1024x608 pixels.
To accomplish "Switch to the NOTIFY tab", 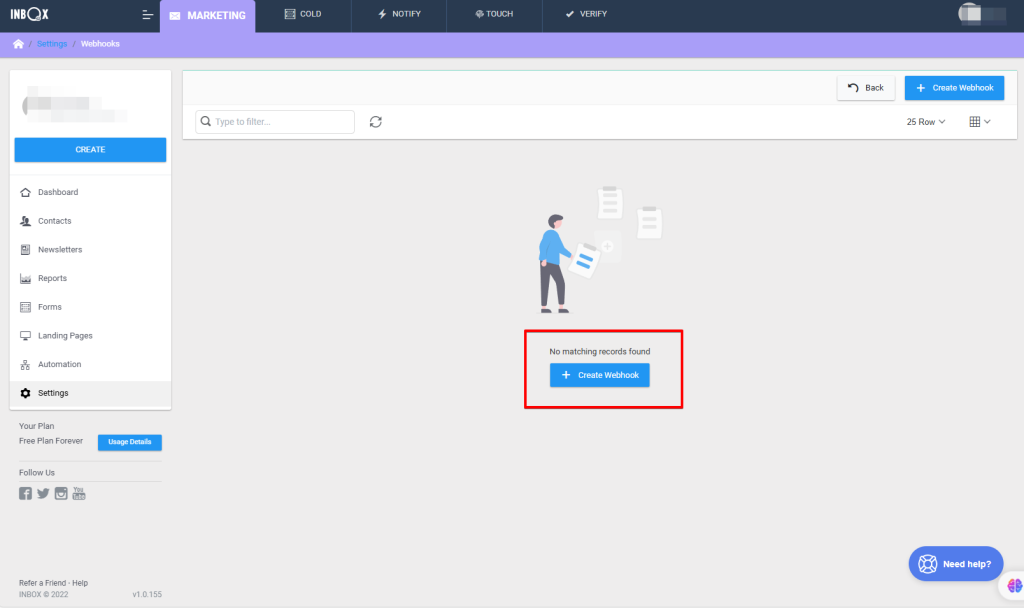I will [399, 15].
